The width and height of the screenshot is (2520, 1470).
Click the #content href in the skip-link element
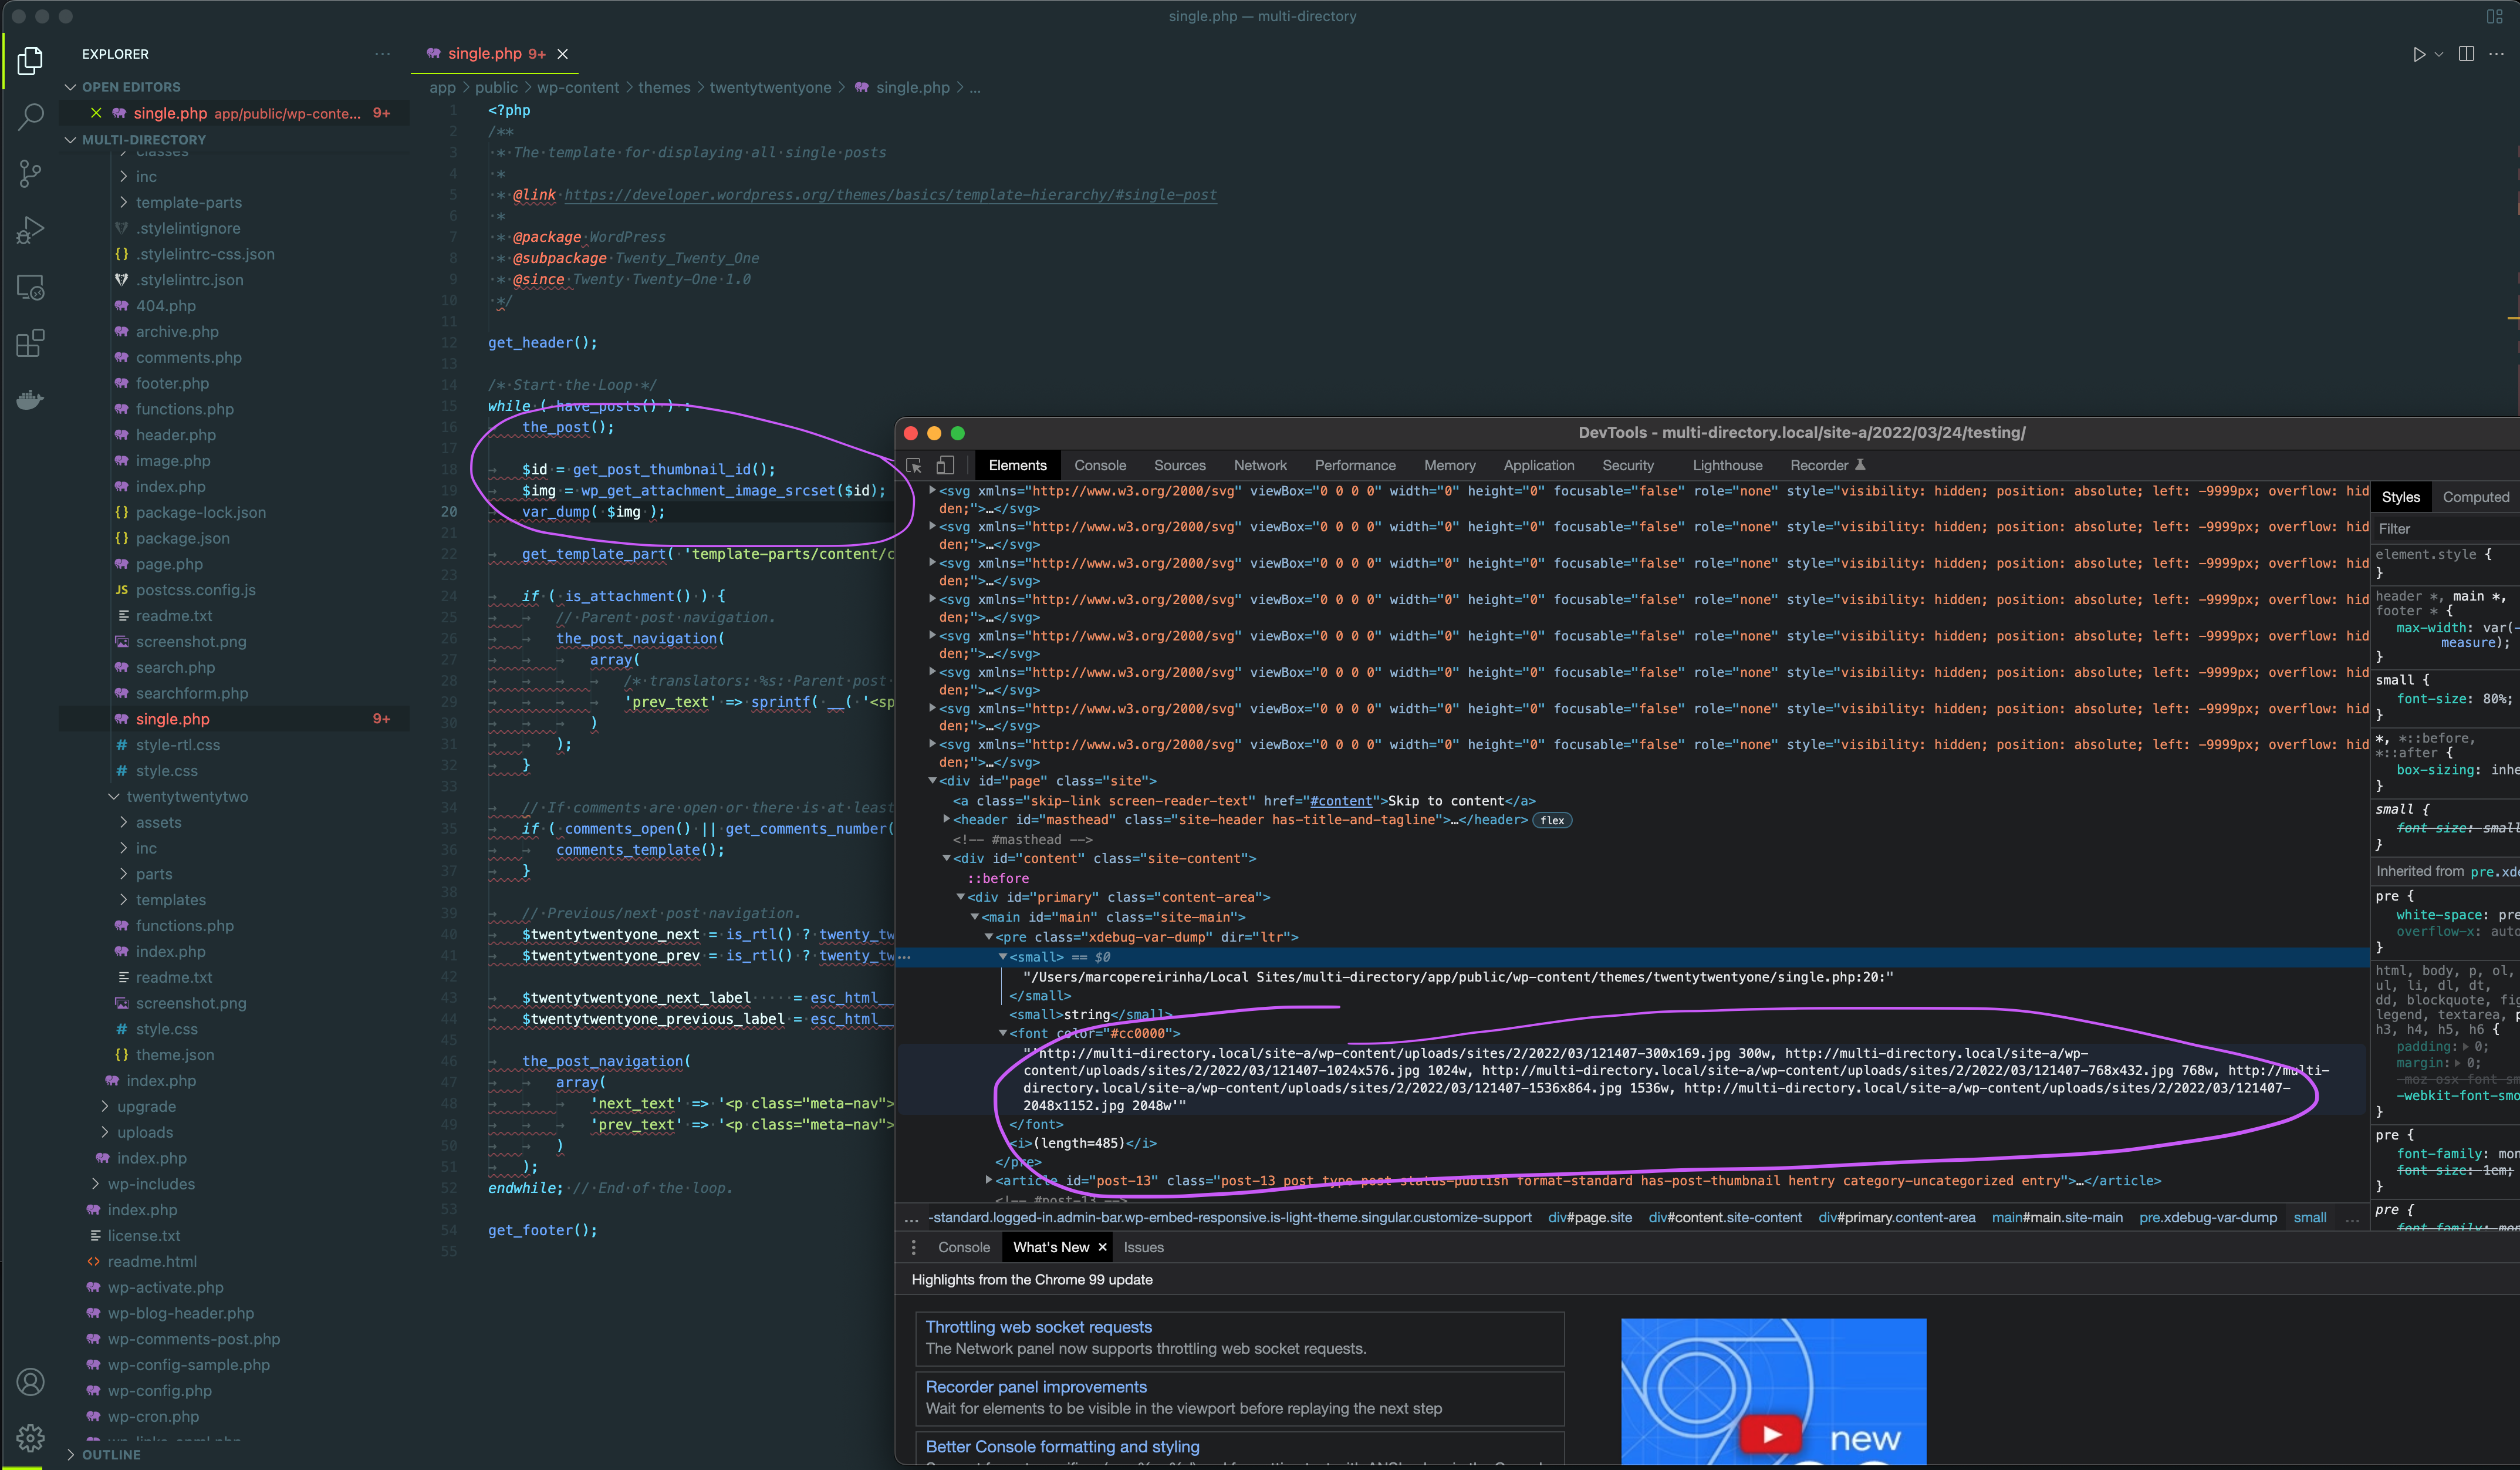pos(1341,800)
